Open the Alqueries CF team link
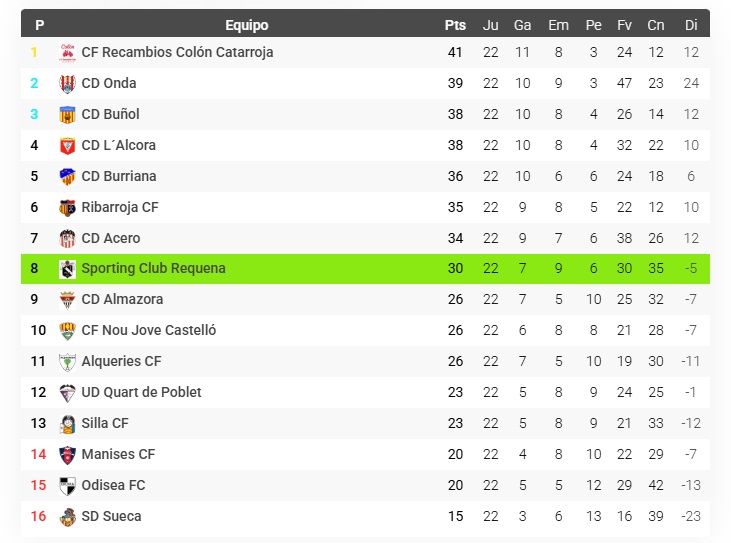The height and width of the screenshot is (543, 731). 121,361
